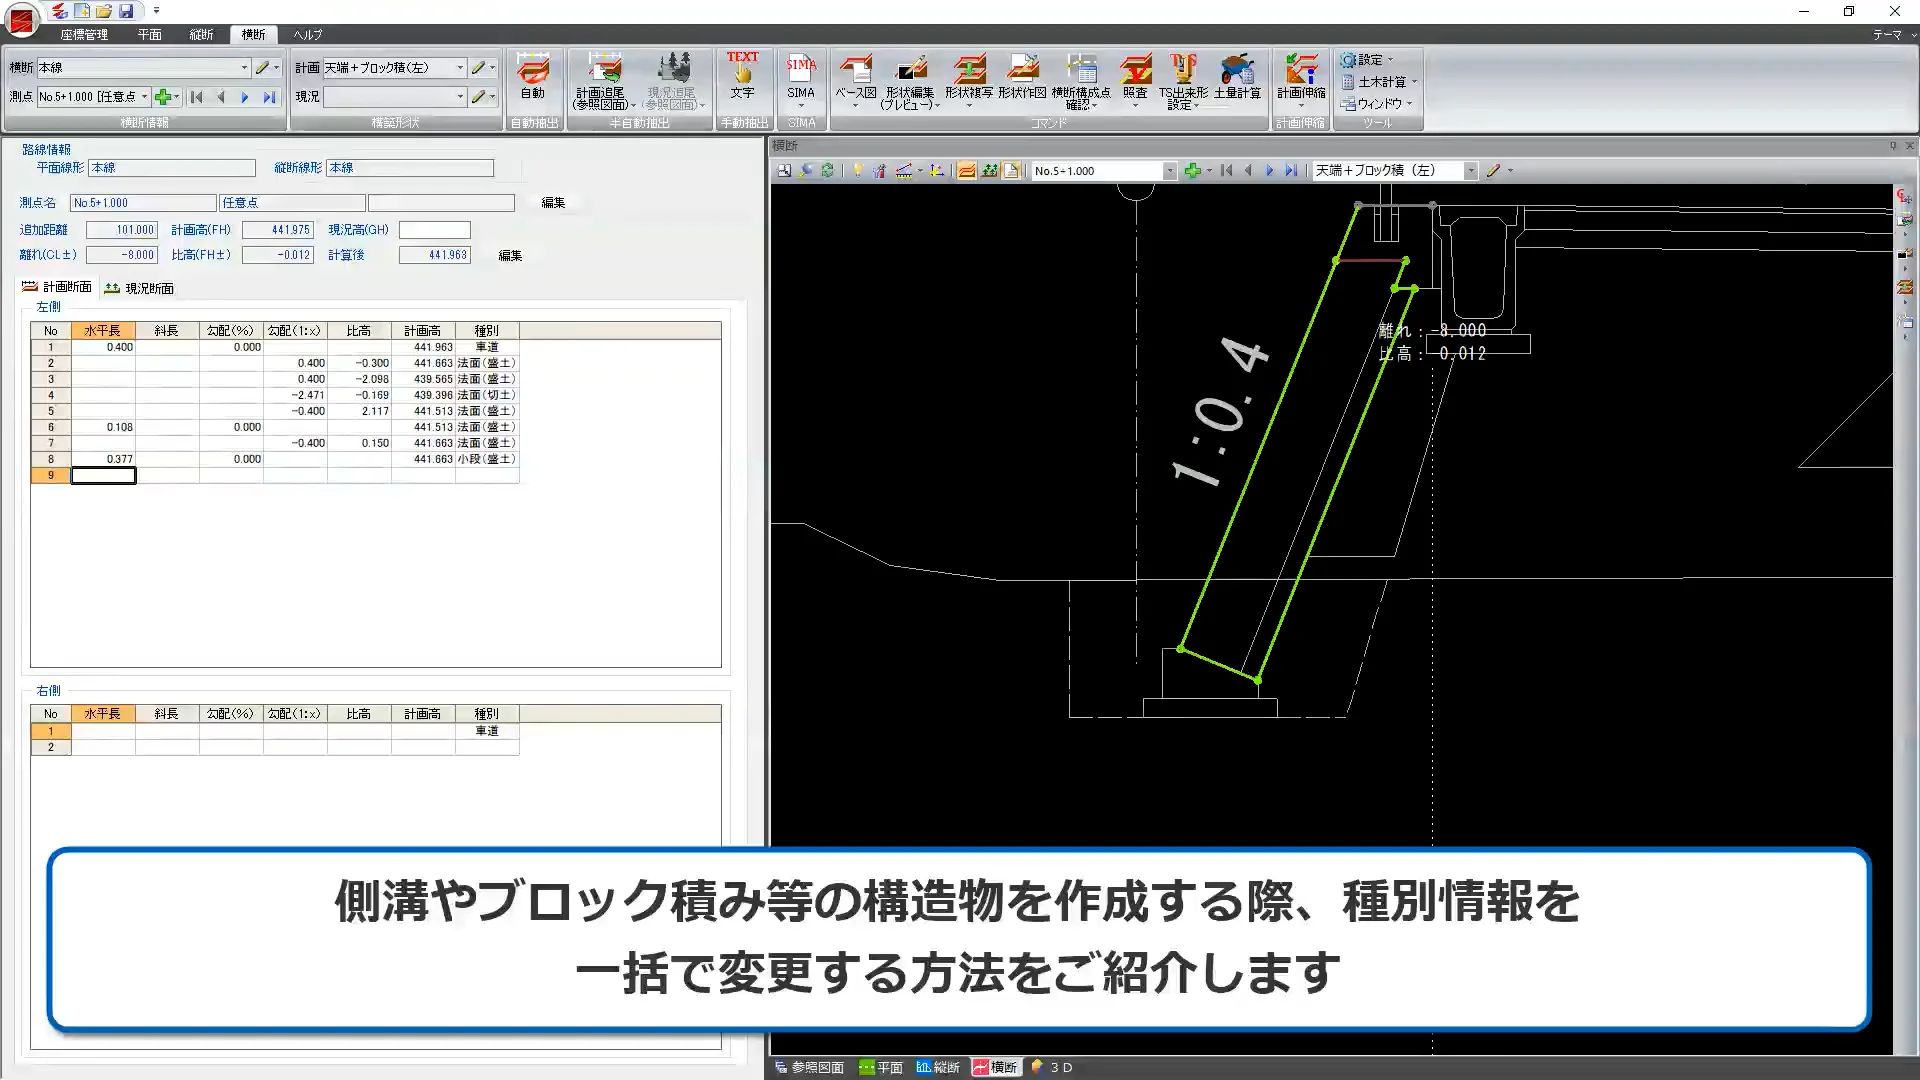
Task: Click the 文字 TEXT extraction icon
Action: click(x=742, y=76)
